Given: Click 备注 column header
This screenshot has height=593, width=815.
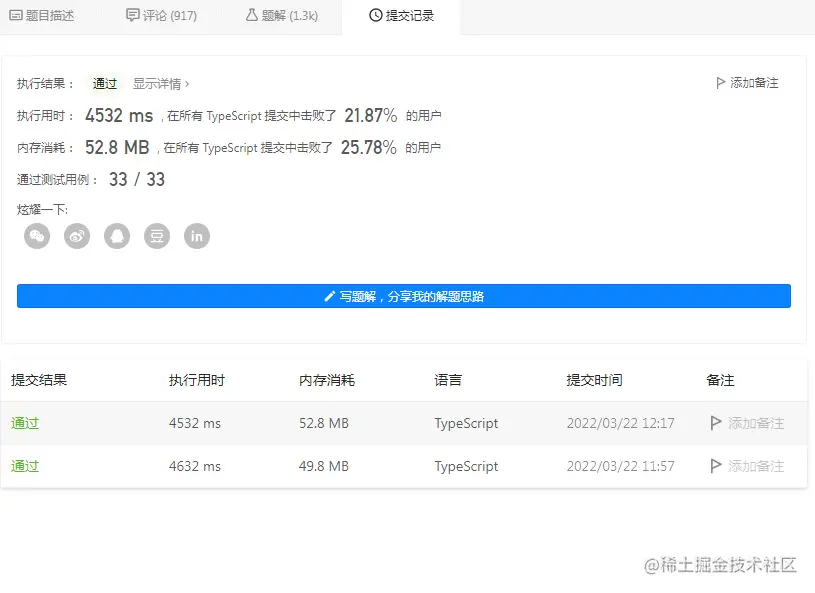Looking at the screenshot, I should coord(720,380).
